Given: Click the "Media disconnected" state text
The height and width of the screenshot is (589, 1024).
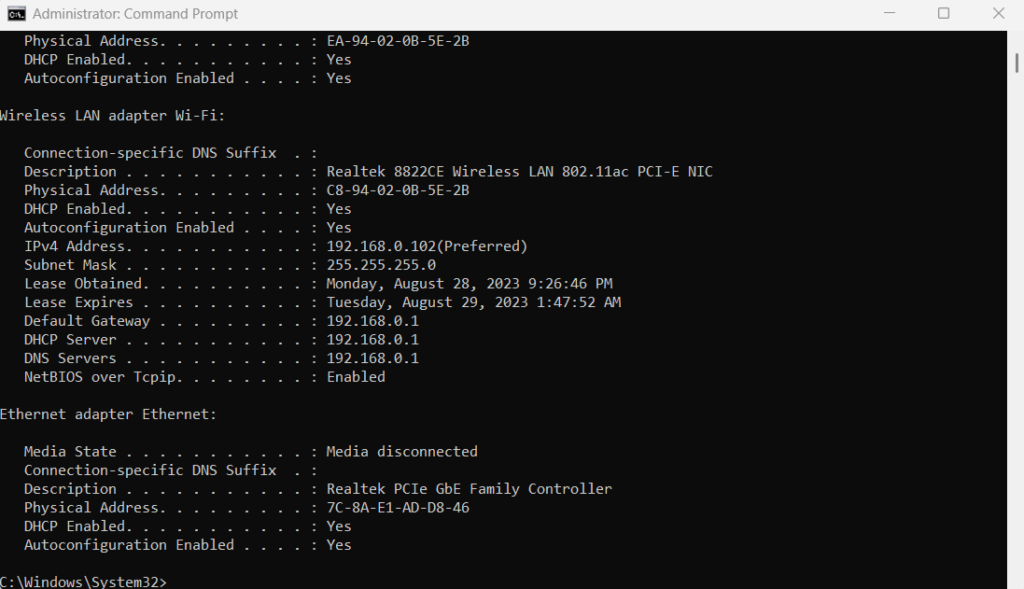Looking at the screenshot, I should [x=402, y=451].
